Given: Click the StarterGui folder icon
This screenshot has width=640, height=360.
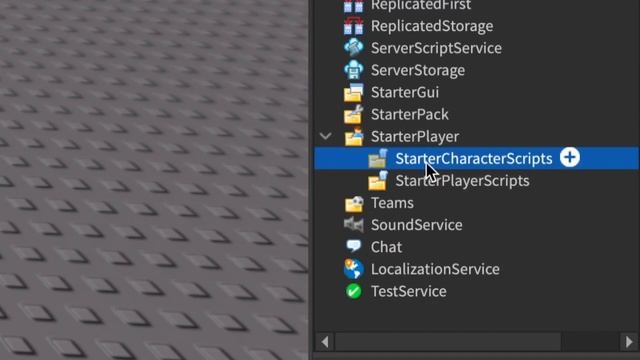Looking at the screenshot, I should (353, 92).
